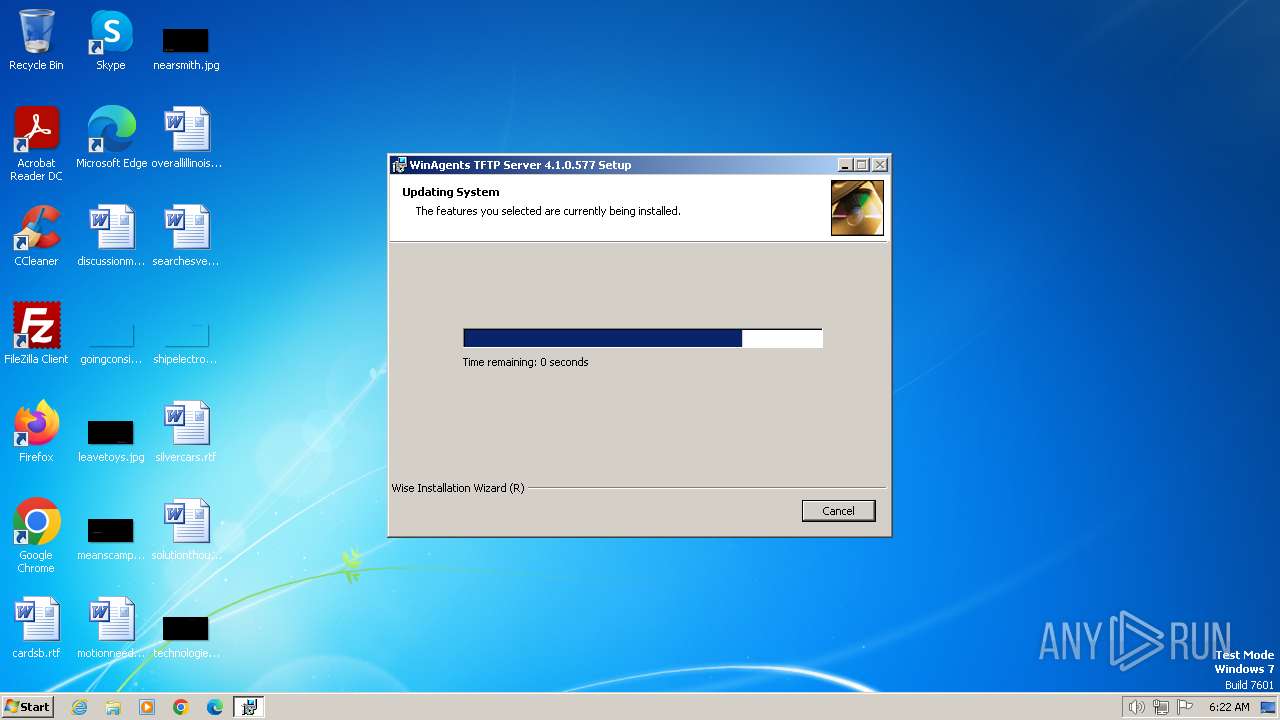Screen dimensions: 1280x720
Task: Launch Edge from the taskbar
Action: pyautogui.click(x=215, y=707)
